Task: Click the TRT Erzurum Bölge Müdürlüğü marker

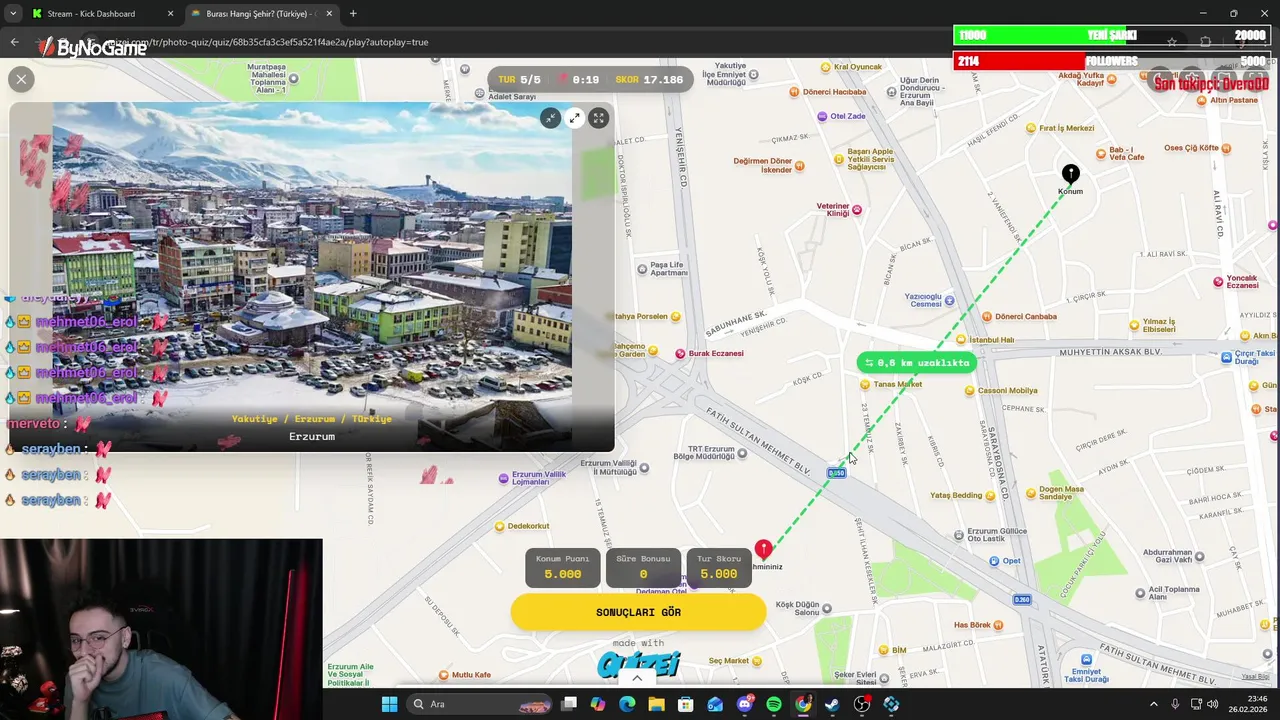Action: [x=741, y=453]
